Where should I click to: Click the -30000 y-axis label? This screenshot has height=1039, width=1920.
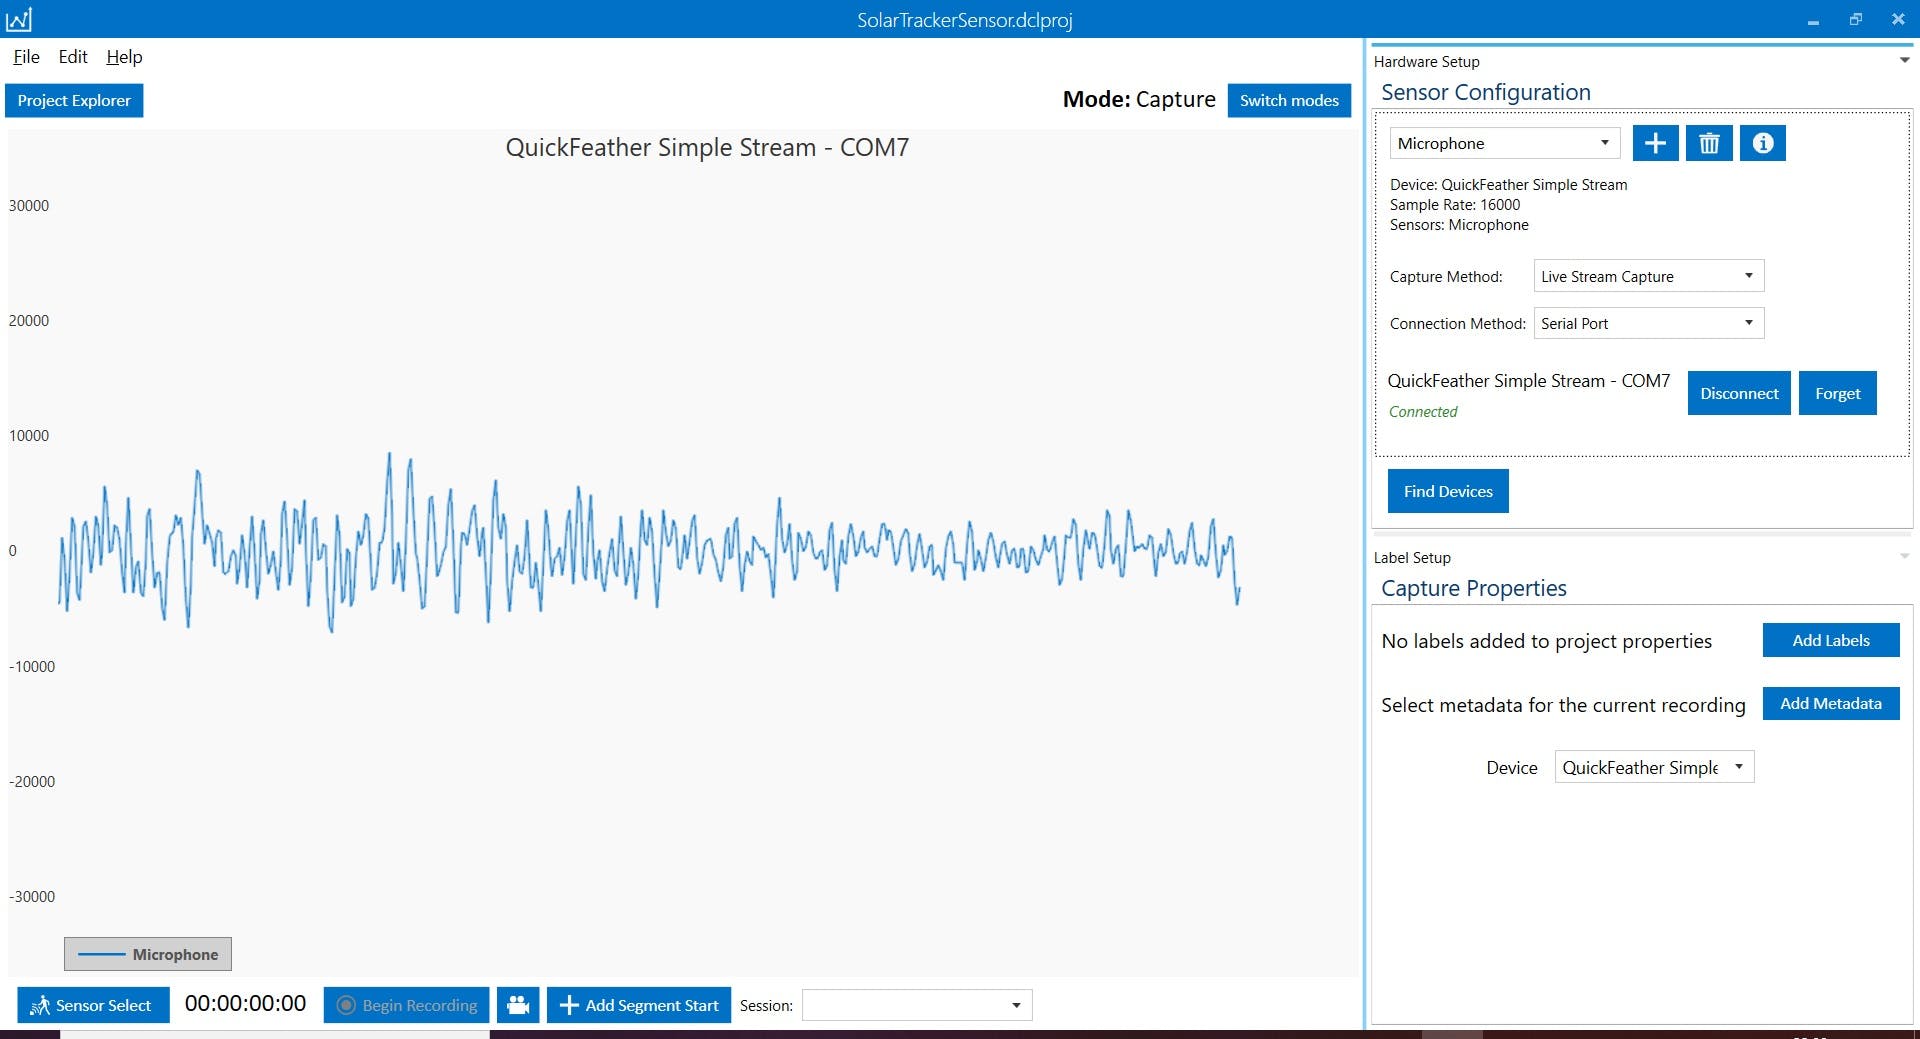point(32,896)
